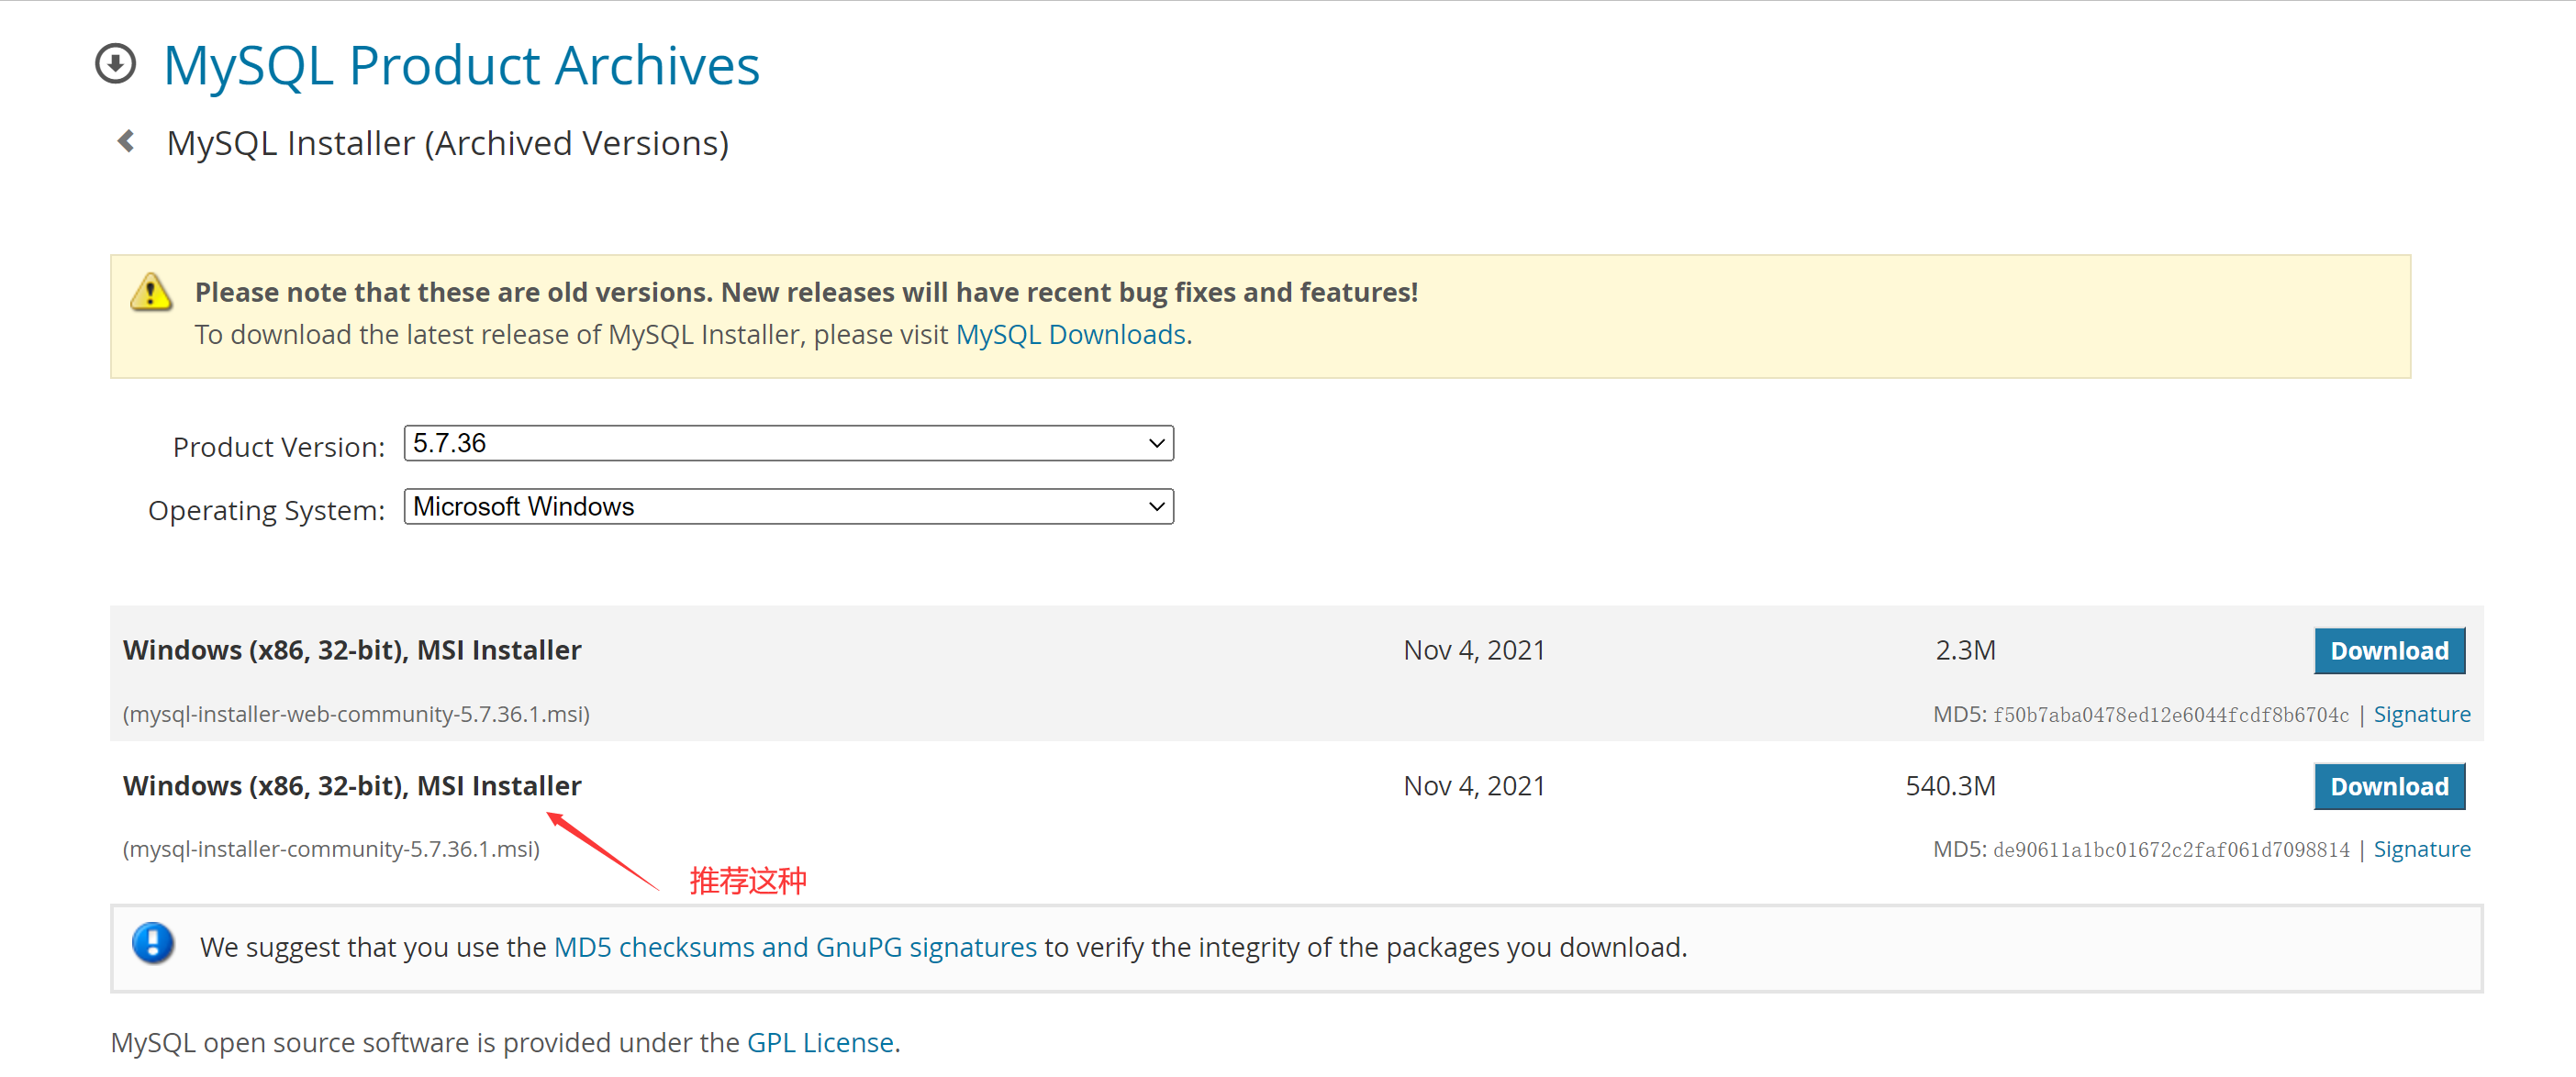This screenshot has height=1077, width=2576.
Task: Click the MySQL Installer (Archived Versions) heading
Action: (447, 142)
